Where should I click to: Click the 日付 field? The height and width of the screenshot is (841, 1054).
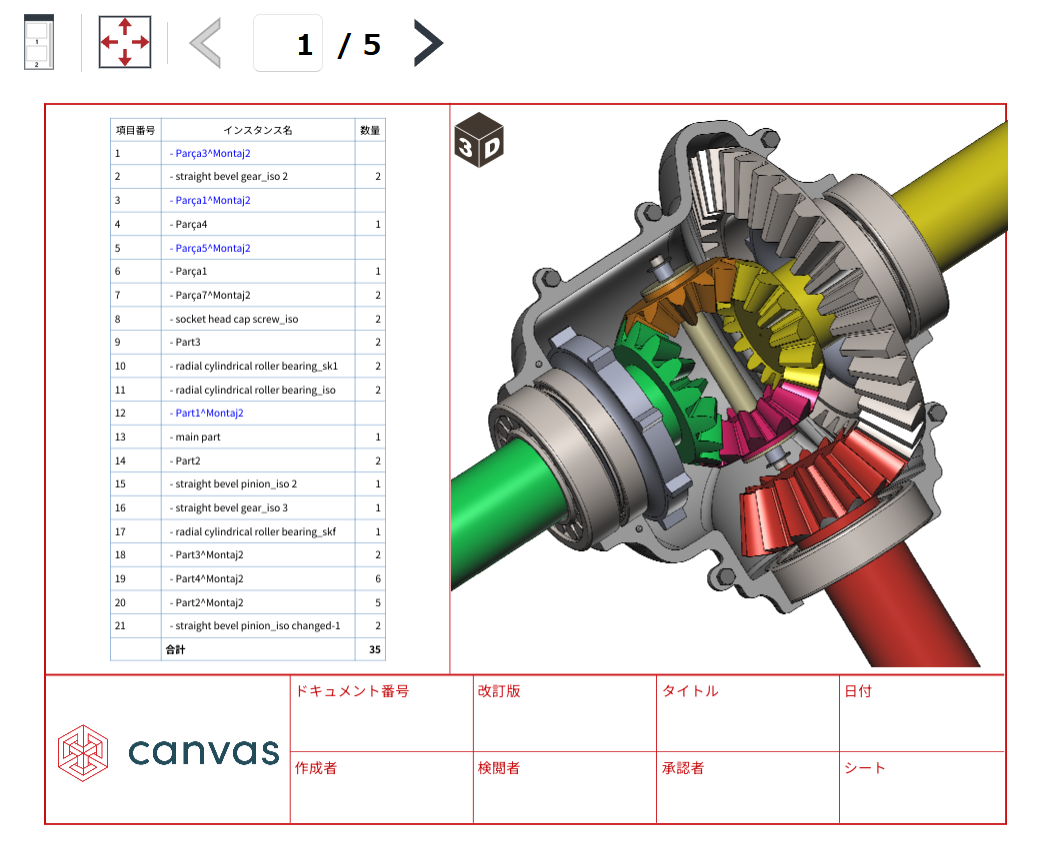click(922, 713)
